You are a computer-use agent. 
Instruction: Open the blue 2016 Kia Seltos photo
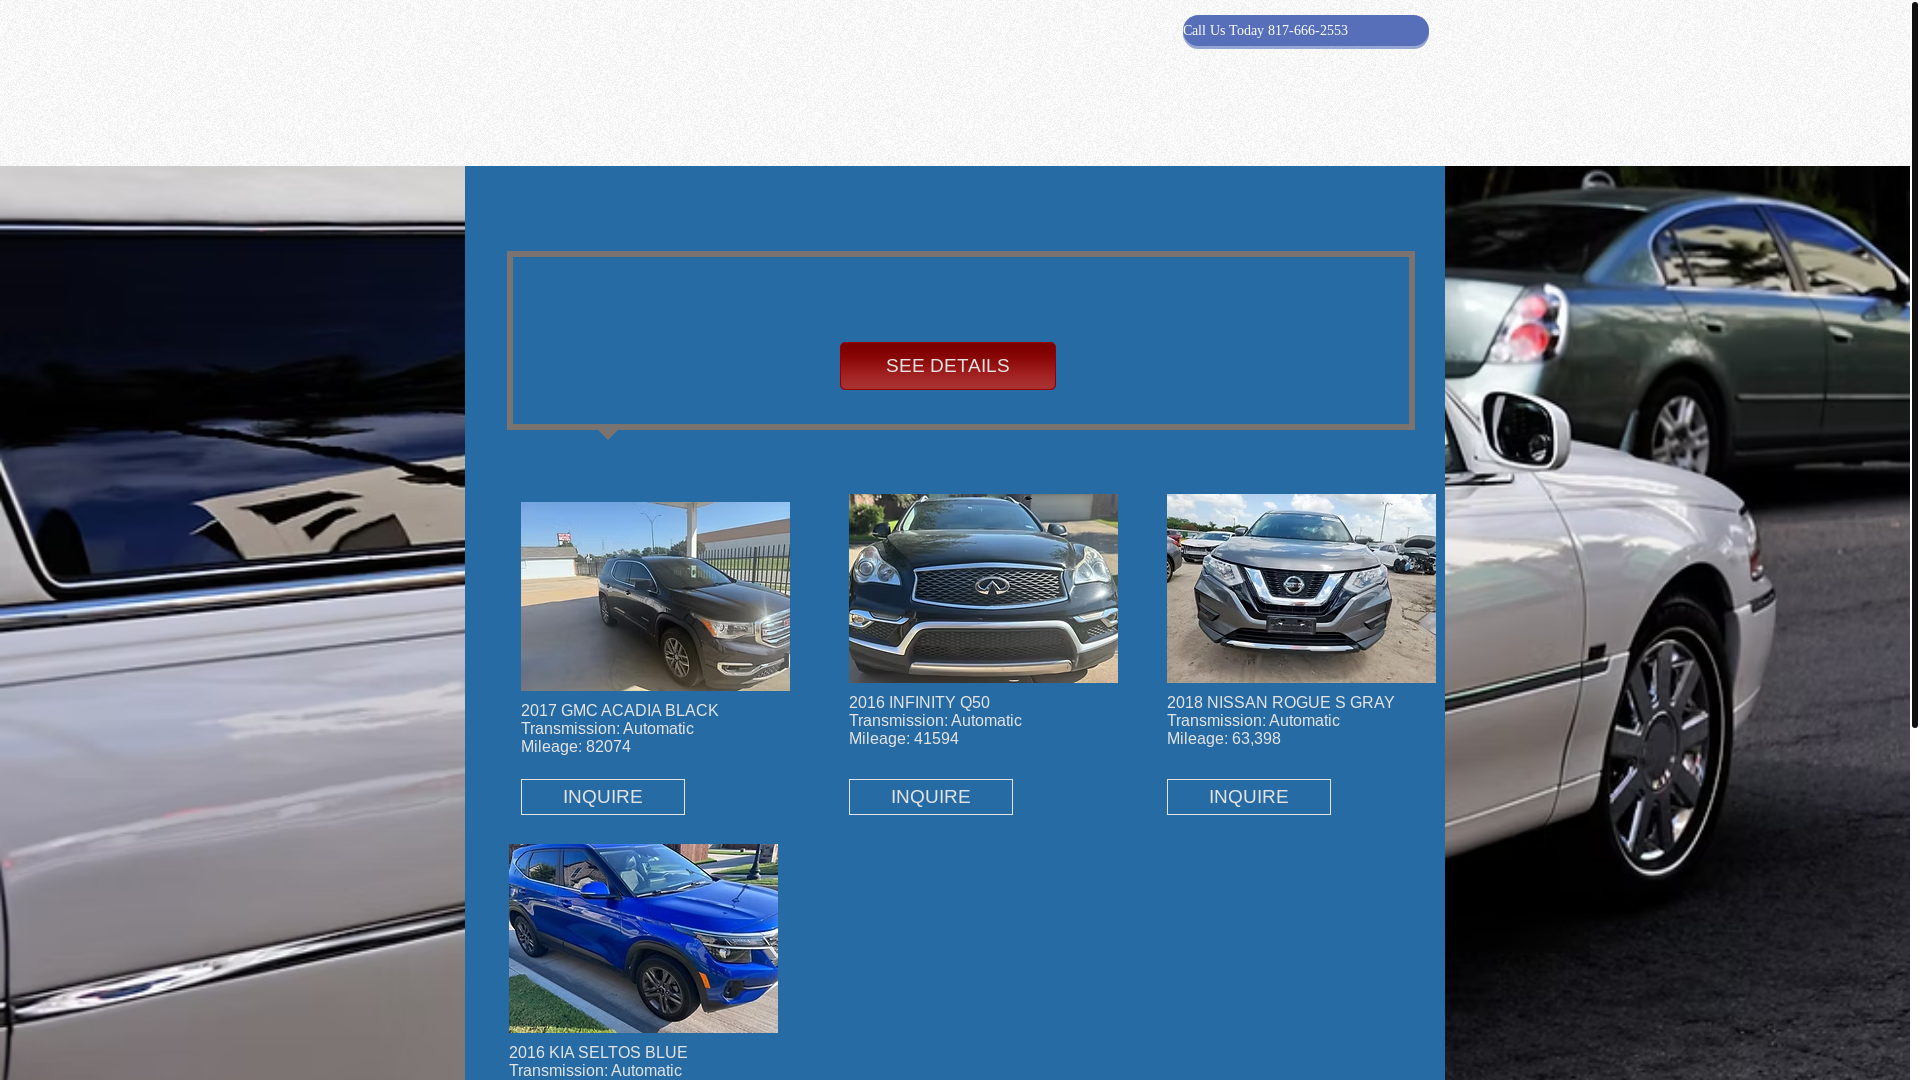click(x=643, y=938)
